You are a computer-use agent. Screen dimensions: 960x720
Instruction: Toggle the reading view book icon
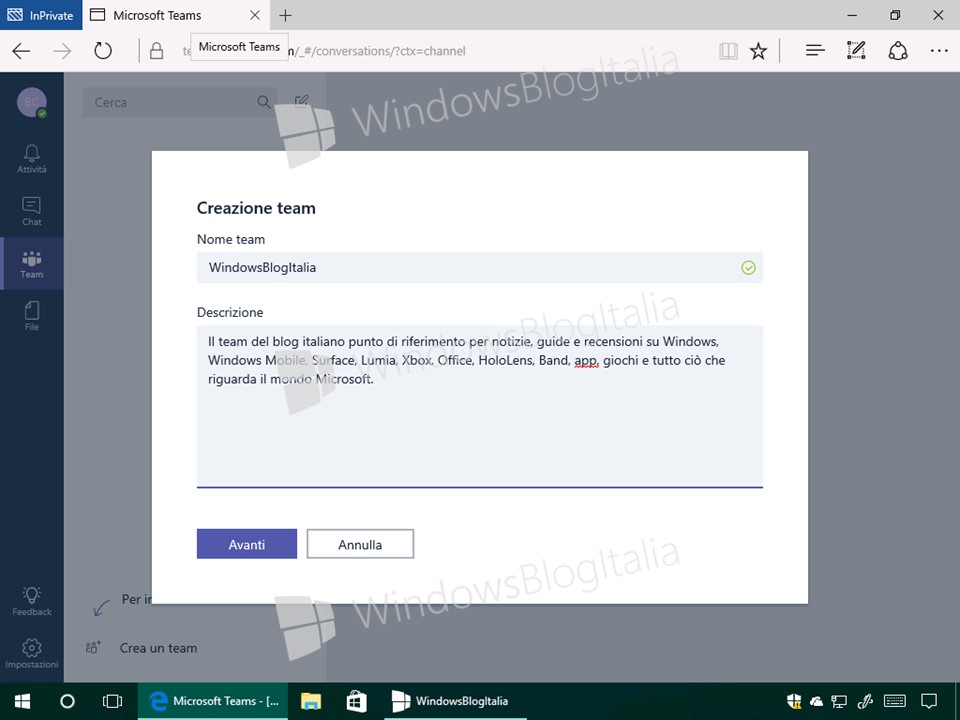728,51
